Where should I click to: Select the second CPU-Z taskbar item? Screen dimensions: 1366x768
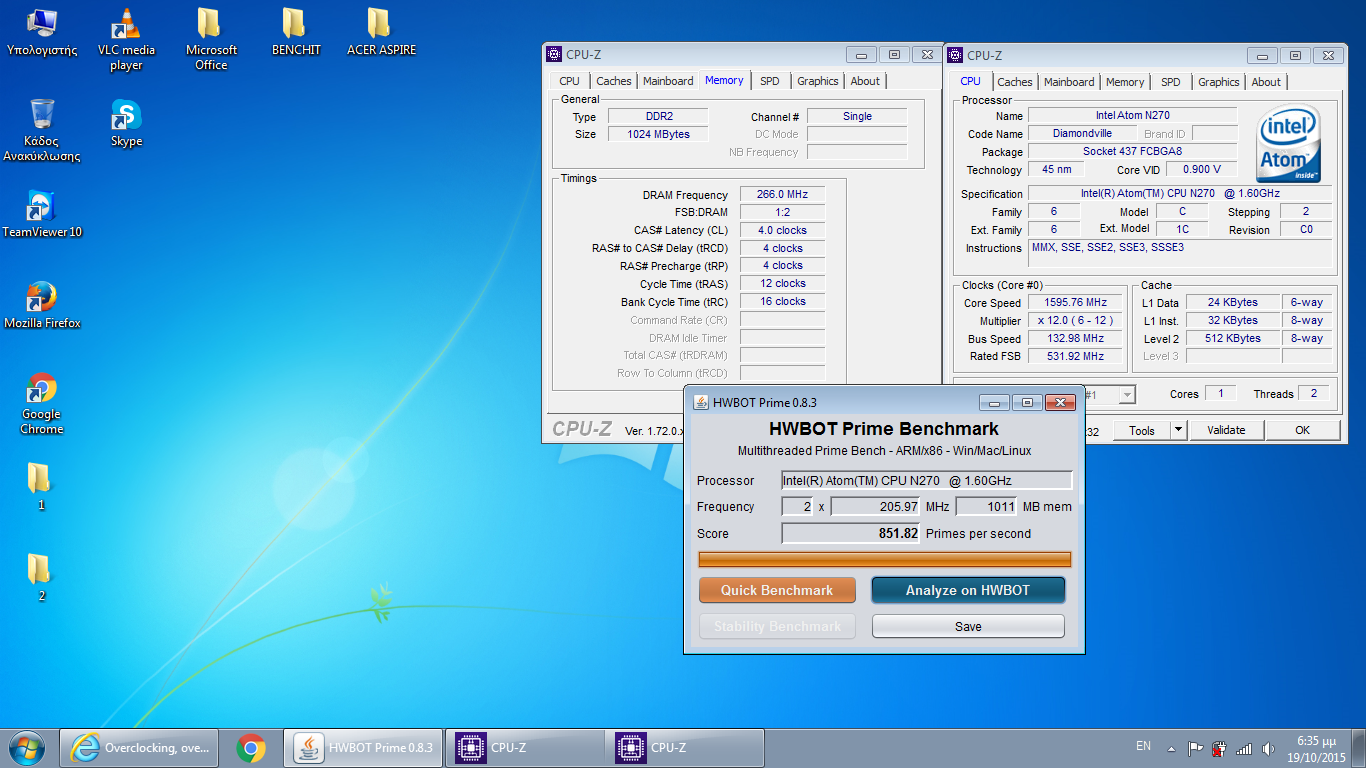tap(684, 748)
